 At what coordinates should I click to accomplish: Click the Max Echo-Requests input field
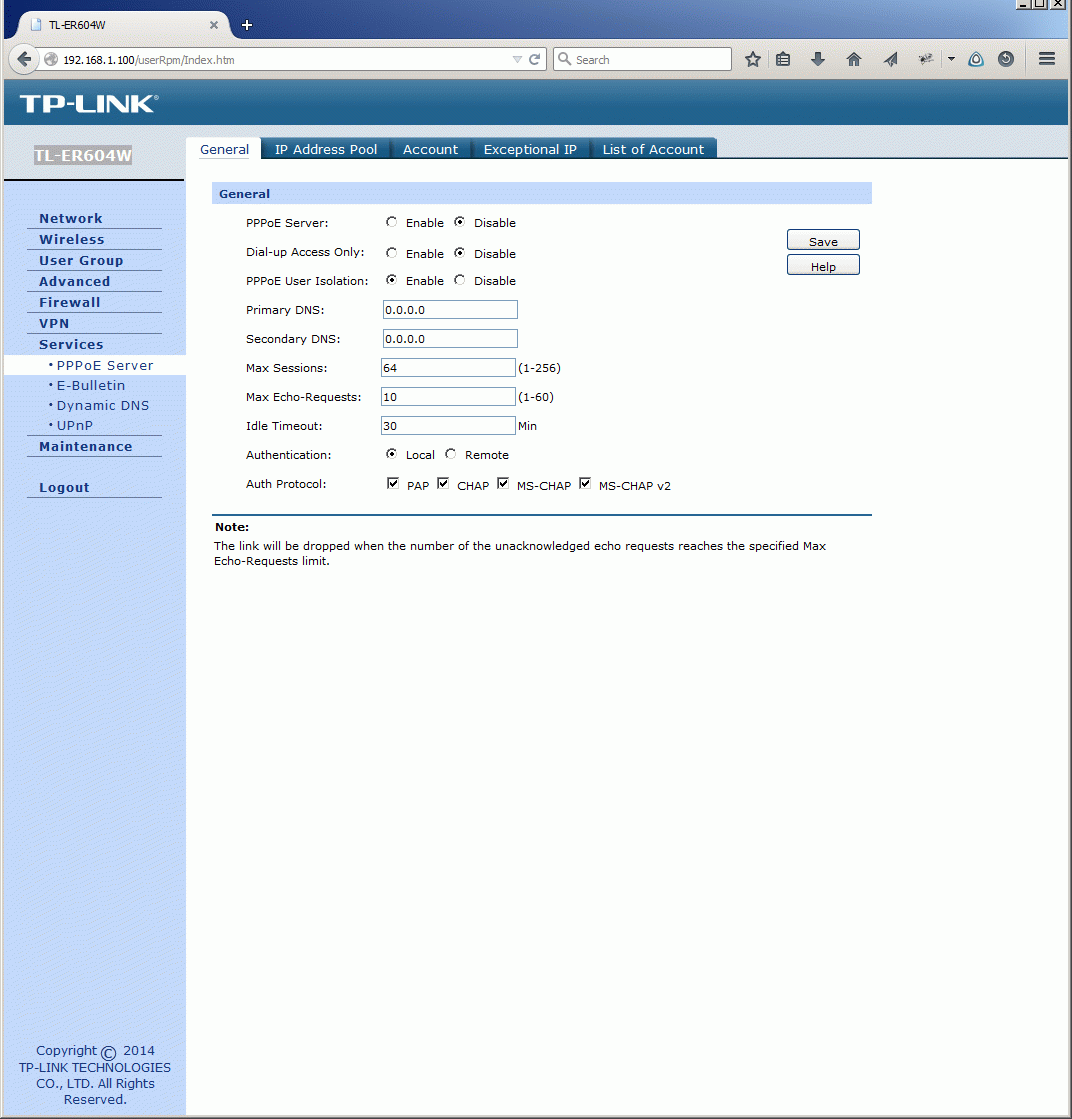pos(447,397)
